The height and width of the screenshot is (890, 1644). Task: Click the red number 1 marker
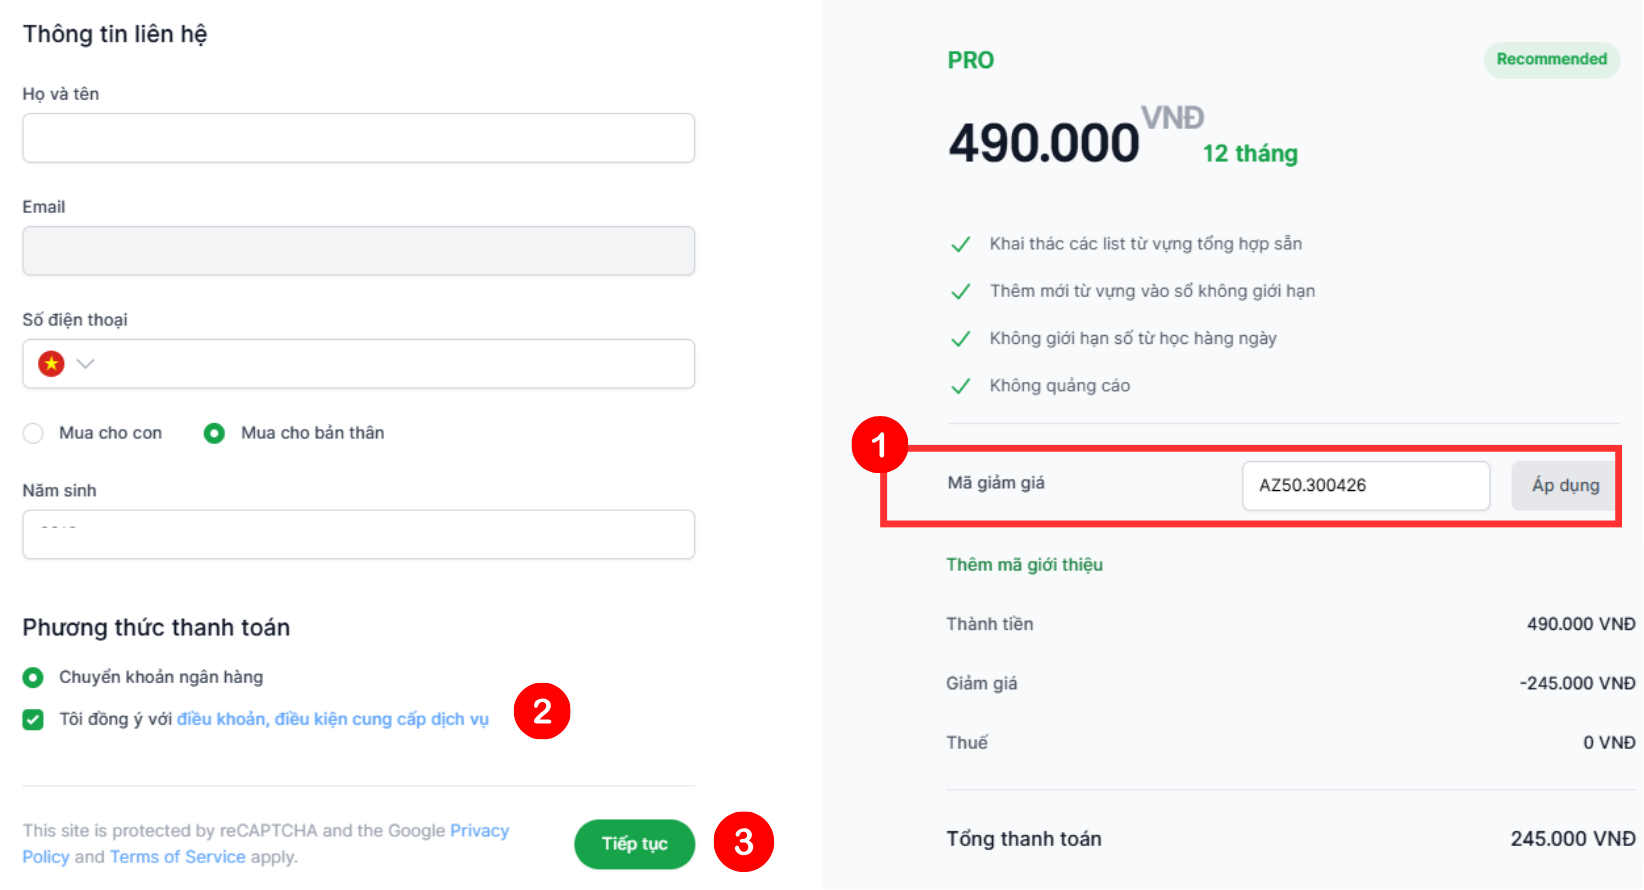point(879,445)
